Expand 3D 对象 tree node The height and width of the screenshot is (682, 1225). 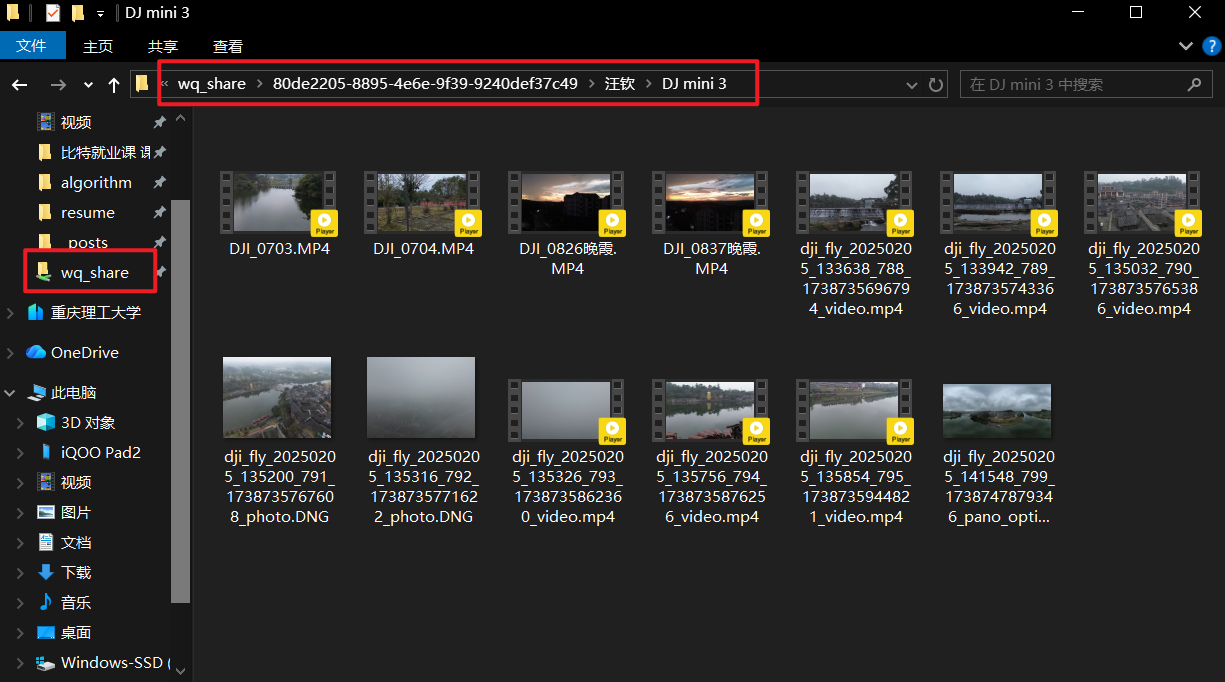(21, 423)
